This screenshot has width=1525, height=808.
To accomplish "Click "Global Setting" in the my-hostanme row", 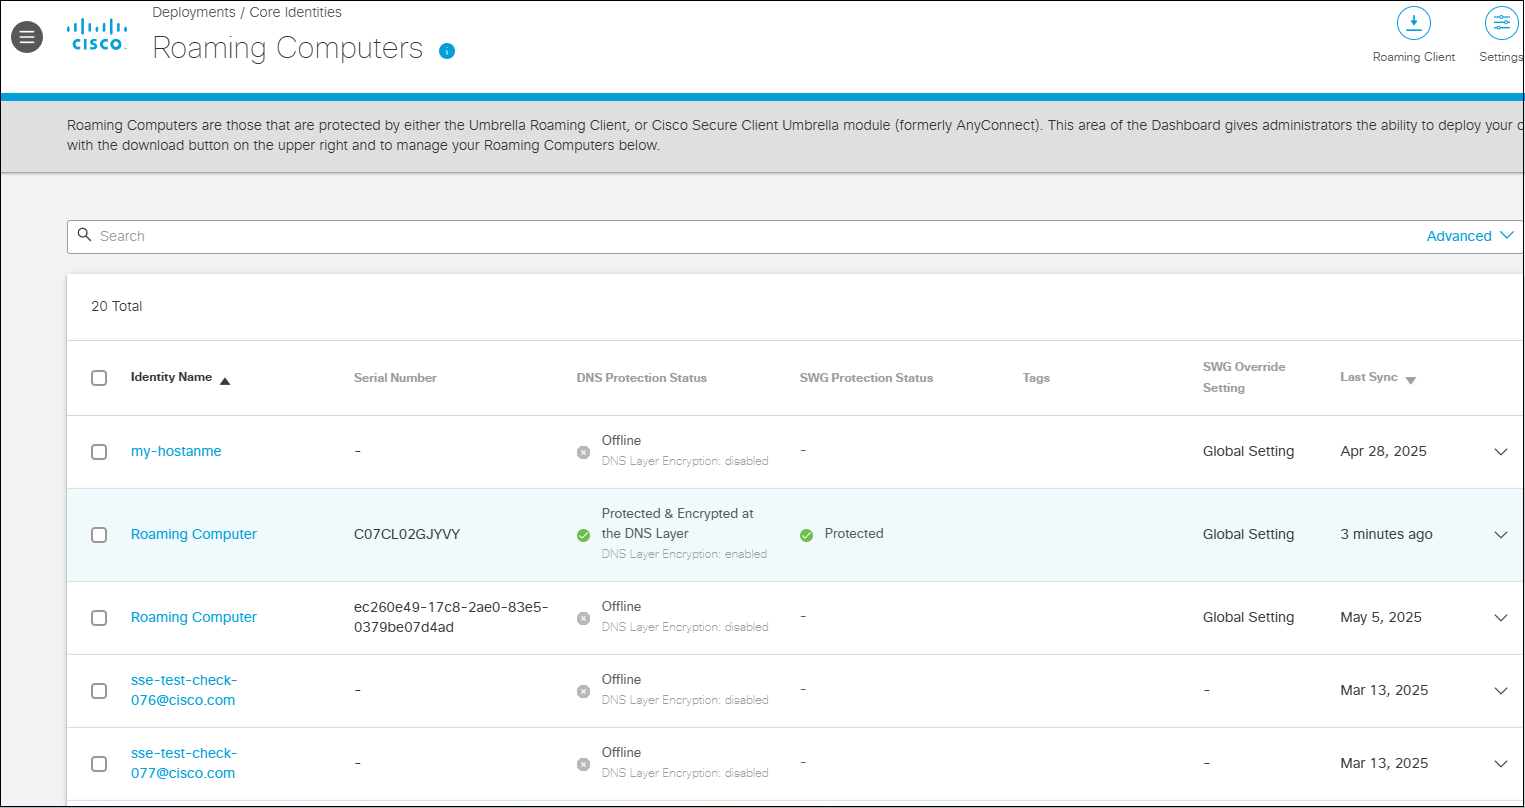I will [1248, 451].
